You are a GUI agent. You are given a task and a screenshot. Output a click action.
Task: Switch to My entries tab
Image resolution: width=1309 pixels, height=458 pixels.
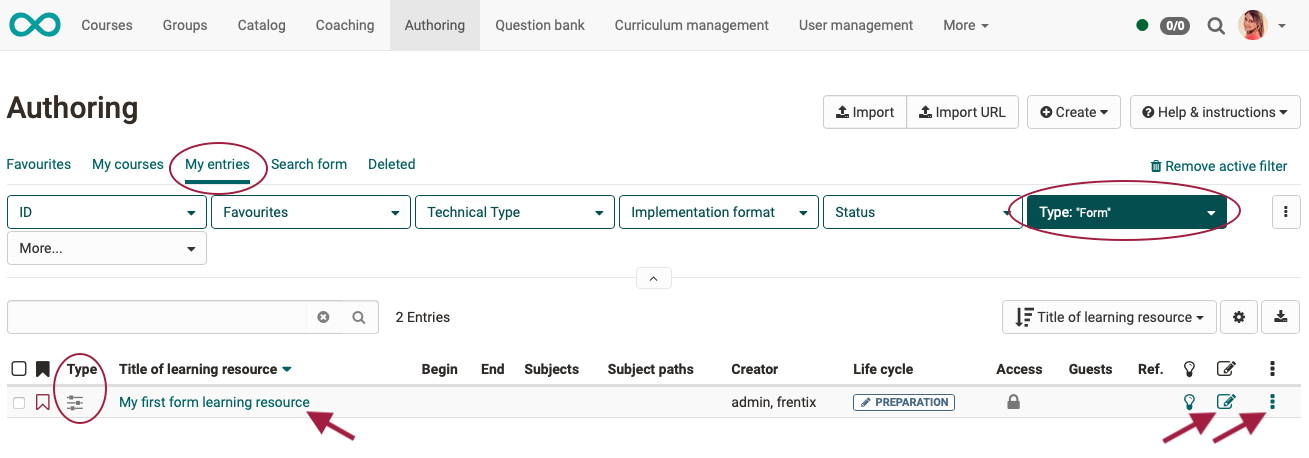[x=217, y=164]
